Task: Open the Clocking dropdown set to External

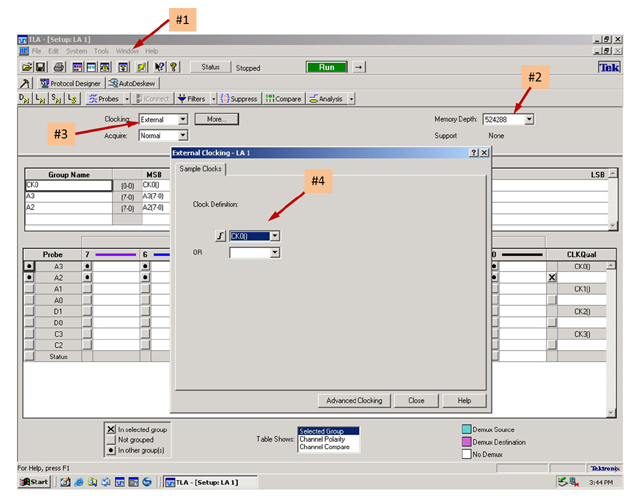Action: [182, 119]
